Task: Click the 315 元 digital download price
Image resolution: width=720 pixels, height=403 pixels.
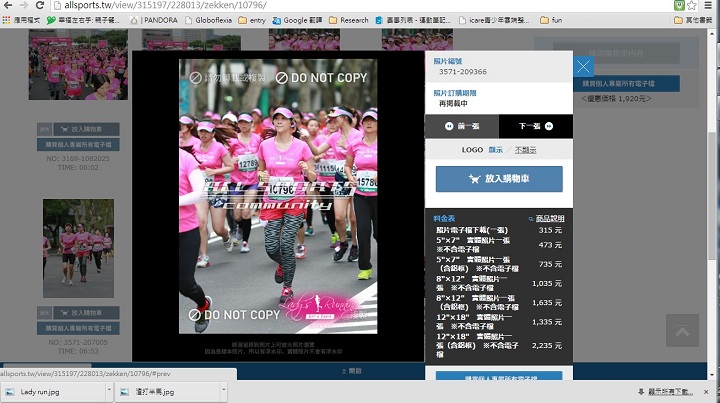Action: coord(550,230)
